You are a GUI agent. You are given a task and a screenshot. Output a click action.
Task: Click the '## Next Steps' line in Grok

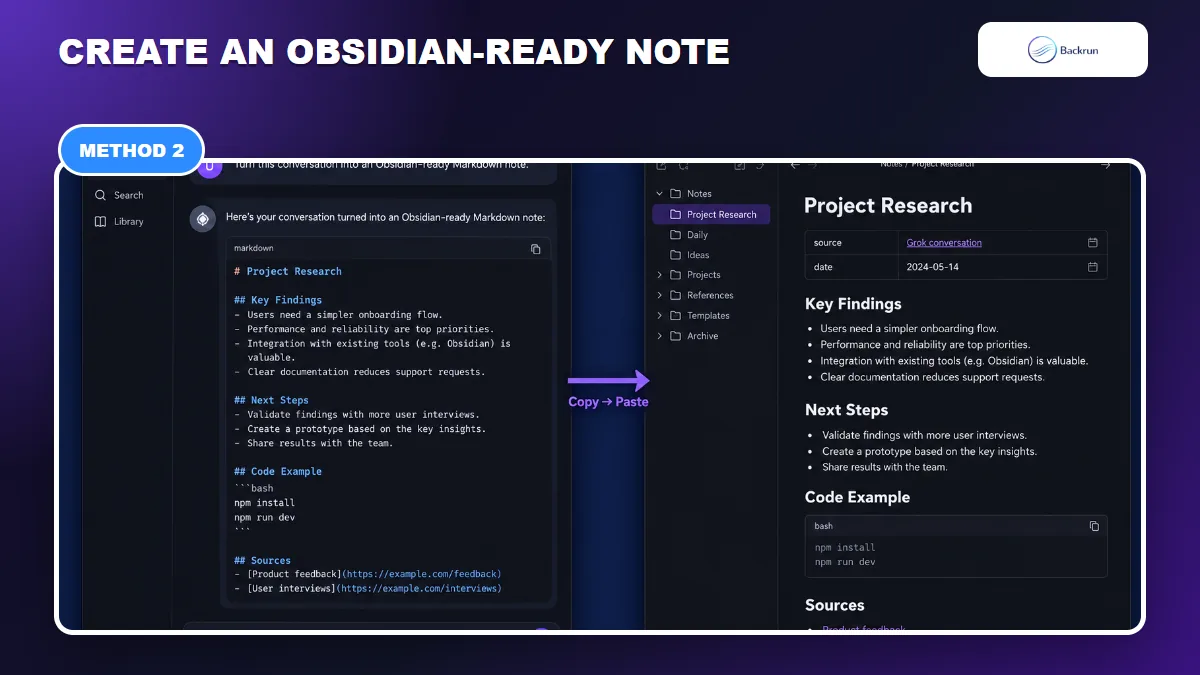pyautogui.click(x=271, y=400)
